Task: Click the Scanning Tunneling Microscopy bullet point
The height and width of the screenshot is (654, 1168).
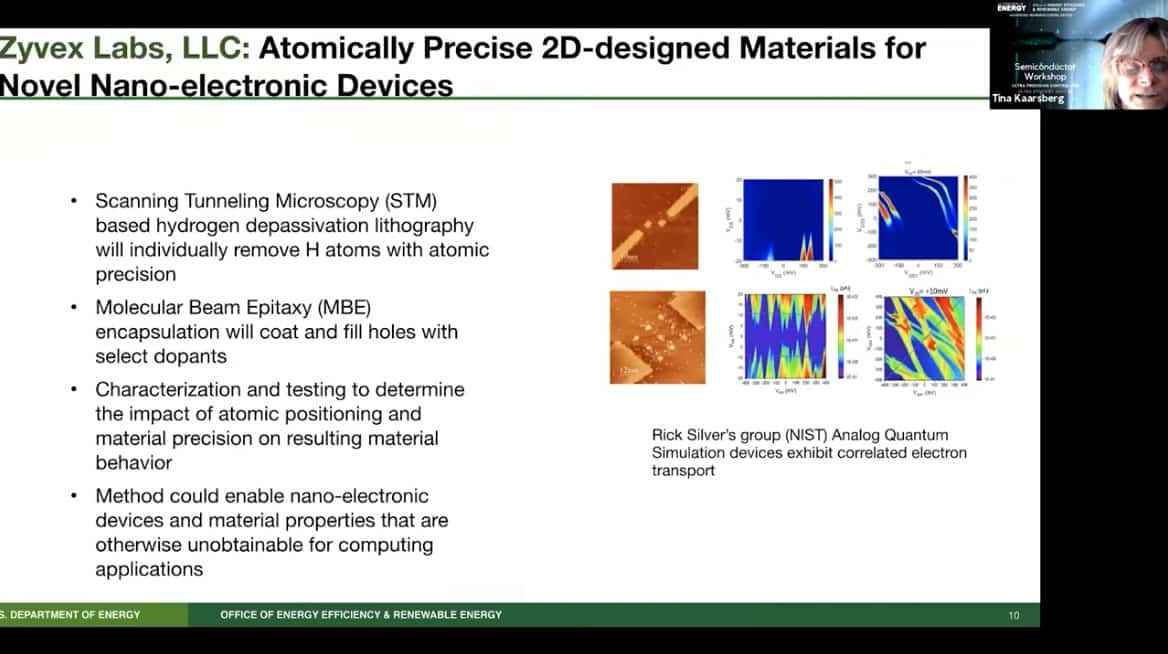Action: click(x=292, y=237)
